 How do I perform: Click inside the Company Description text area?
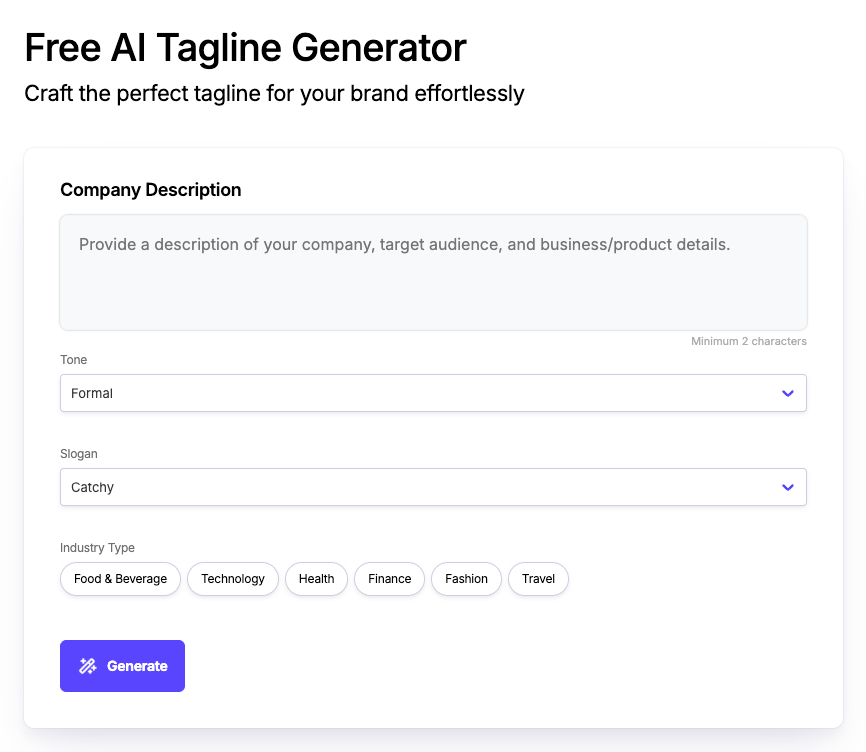433,272
